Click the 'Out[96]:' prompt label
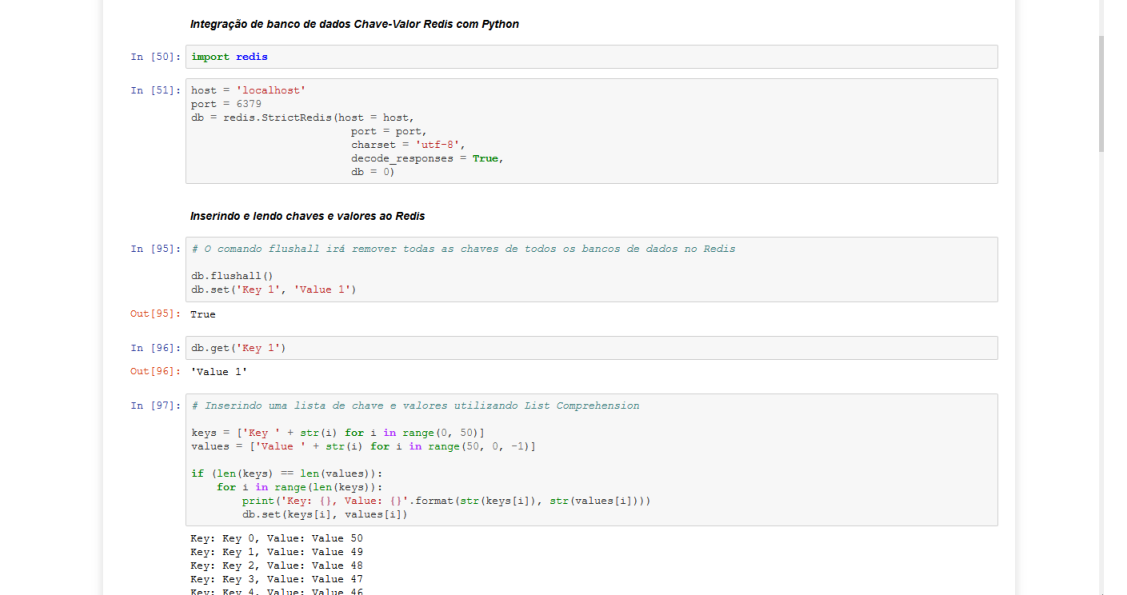Image resolution: width=1127 pixels, height=595 pixels. click(x=155, y=372)
